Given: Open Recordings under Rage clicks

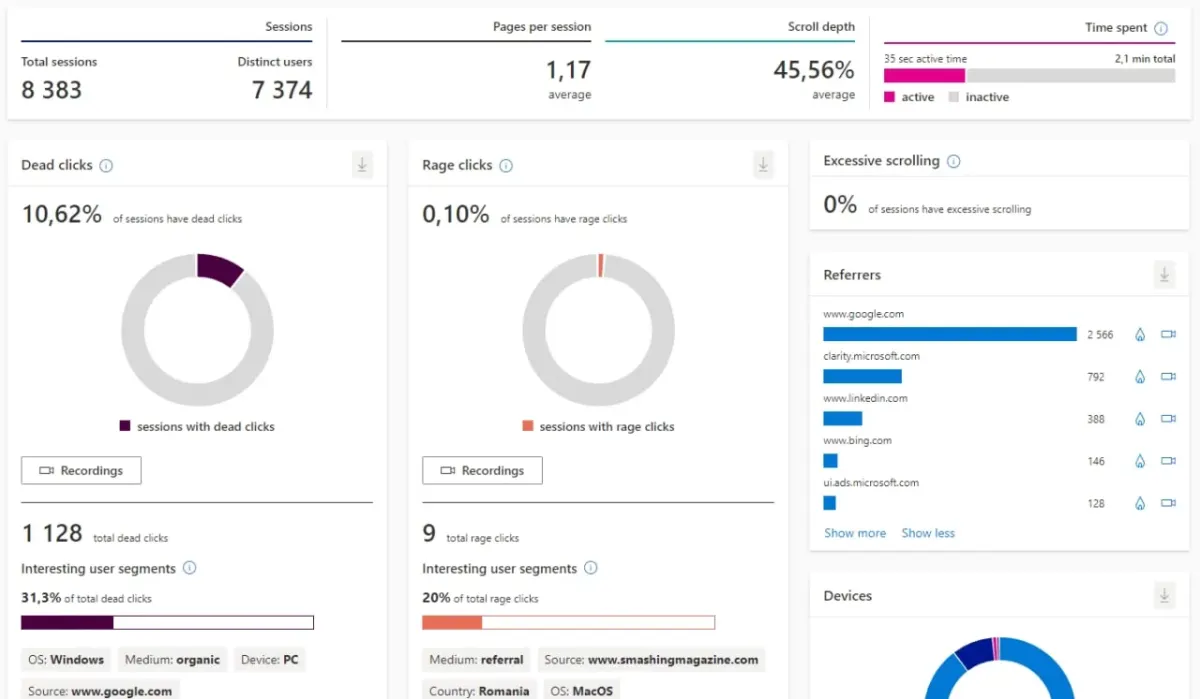Looking at the screenshot, I should (x=482, y=471).
